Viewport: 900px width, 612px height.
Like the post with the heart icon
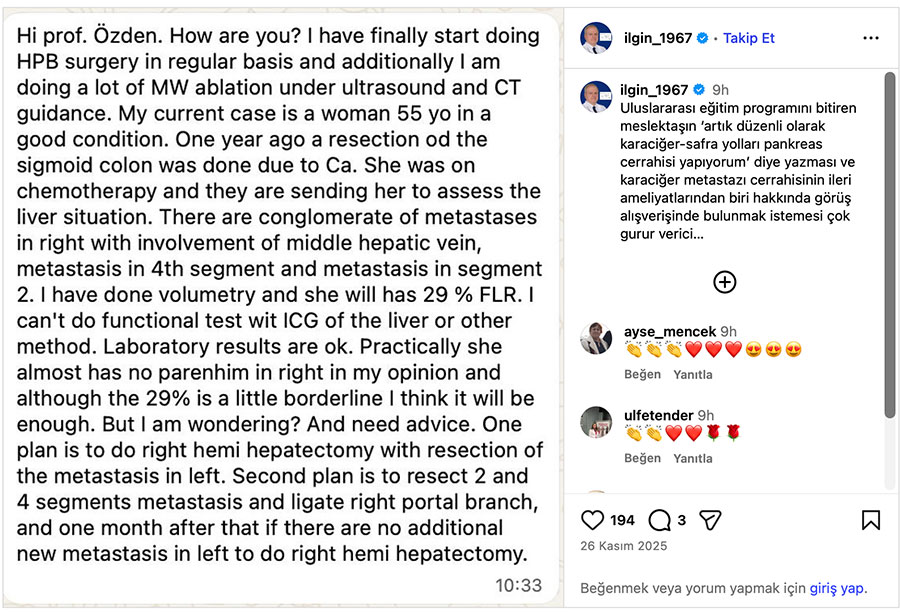point(593,520)
